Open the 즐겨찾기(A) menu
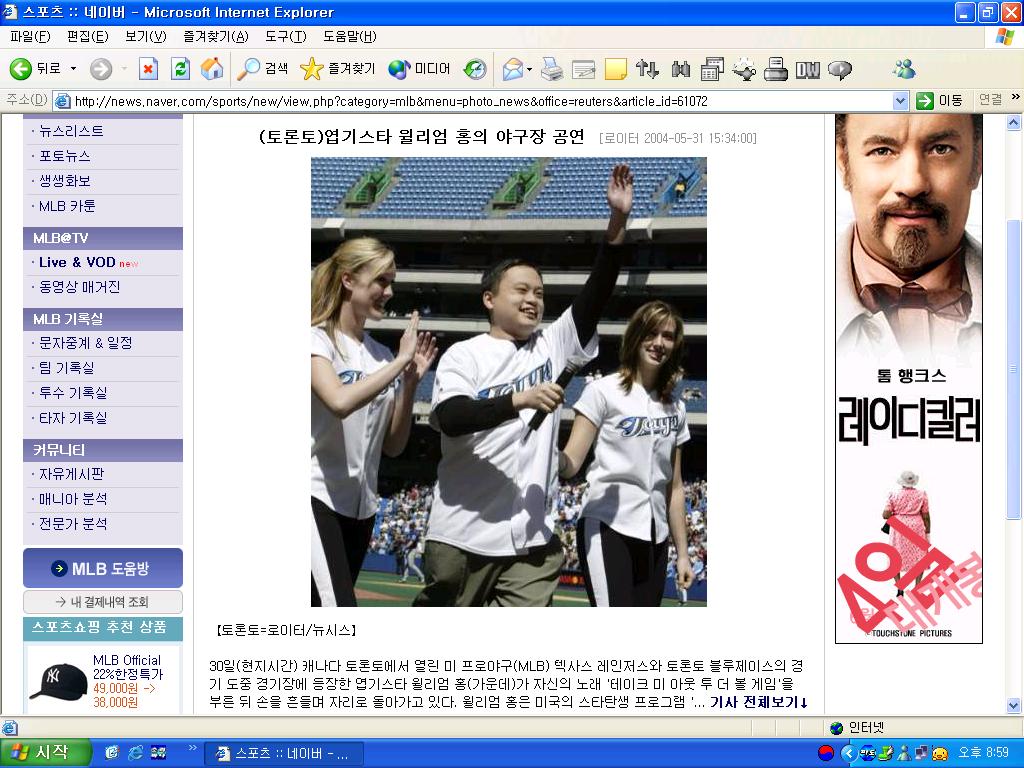The image size is (1024, 768). click(215, 37)
